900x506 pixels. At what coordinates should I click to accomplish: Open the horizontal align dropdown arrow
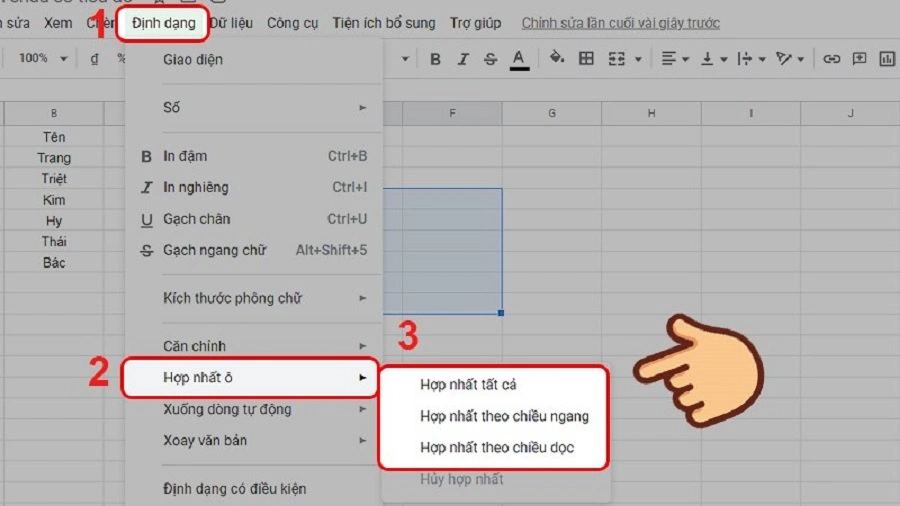[685, 59]
